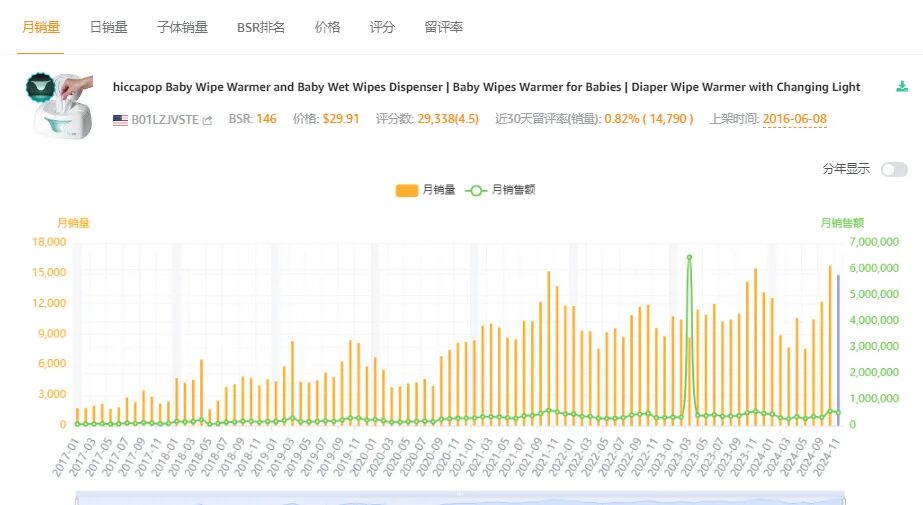The width and height of the screenshot is (923, 505).
Task: Download chart data with green download icon
Action: (902, 87)
